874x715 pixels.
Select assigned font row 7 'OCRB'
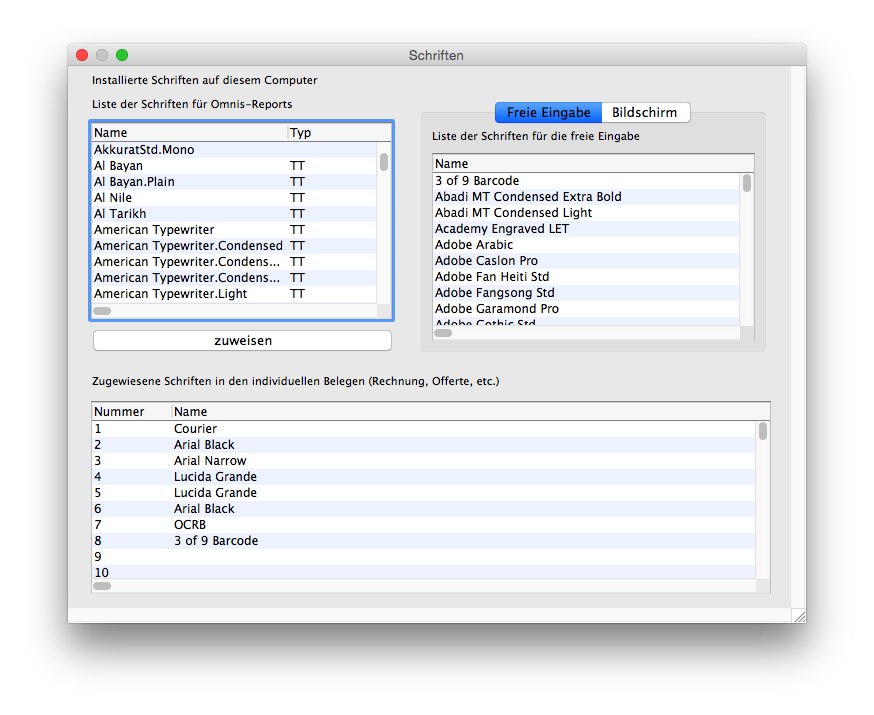[x=190, y=525]
